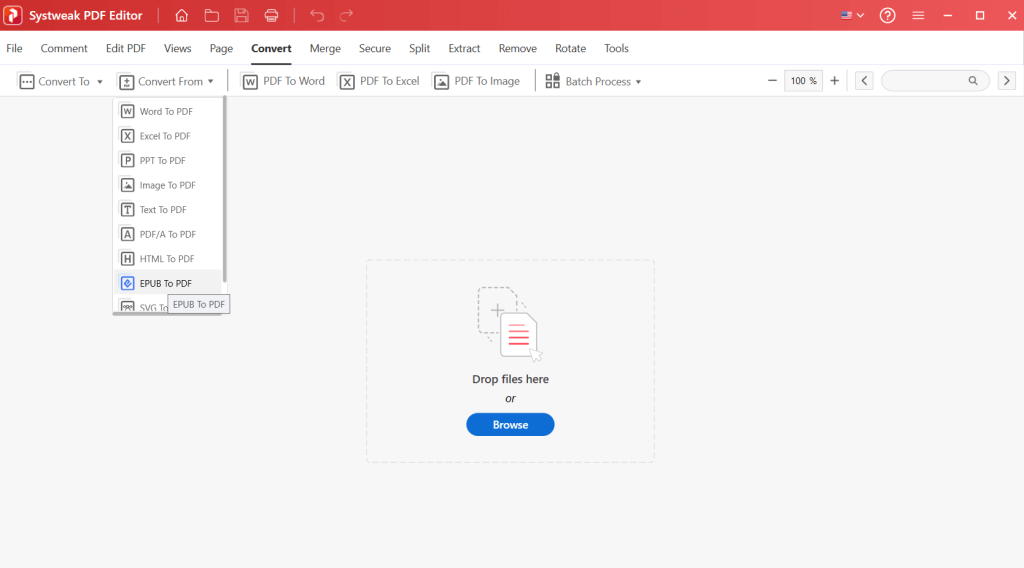Click PDF To Excel button
This screenshot has height=568, width=1024.
click(x=379, y=82)
